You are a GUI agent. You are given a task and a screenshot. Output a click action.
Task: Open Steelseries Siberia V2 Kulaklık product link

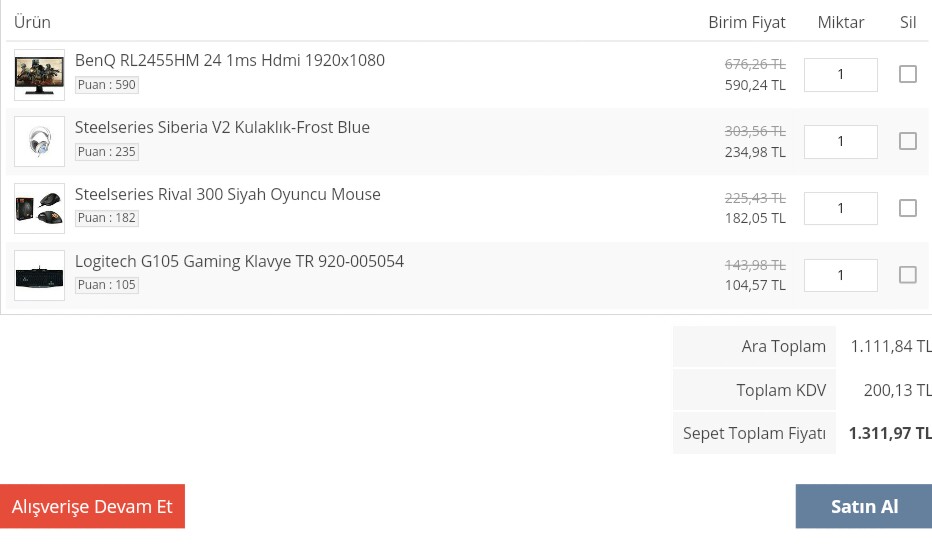point(222,128)
